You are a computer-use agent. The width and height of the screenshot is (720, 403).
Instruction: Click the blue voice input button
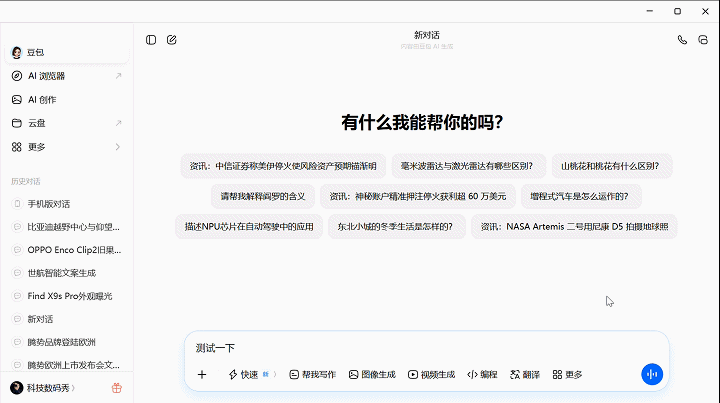coord(652,374)
